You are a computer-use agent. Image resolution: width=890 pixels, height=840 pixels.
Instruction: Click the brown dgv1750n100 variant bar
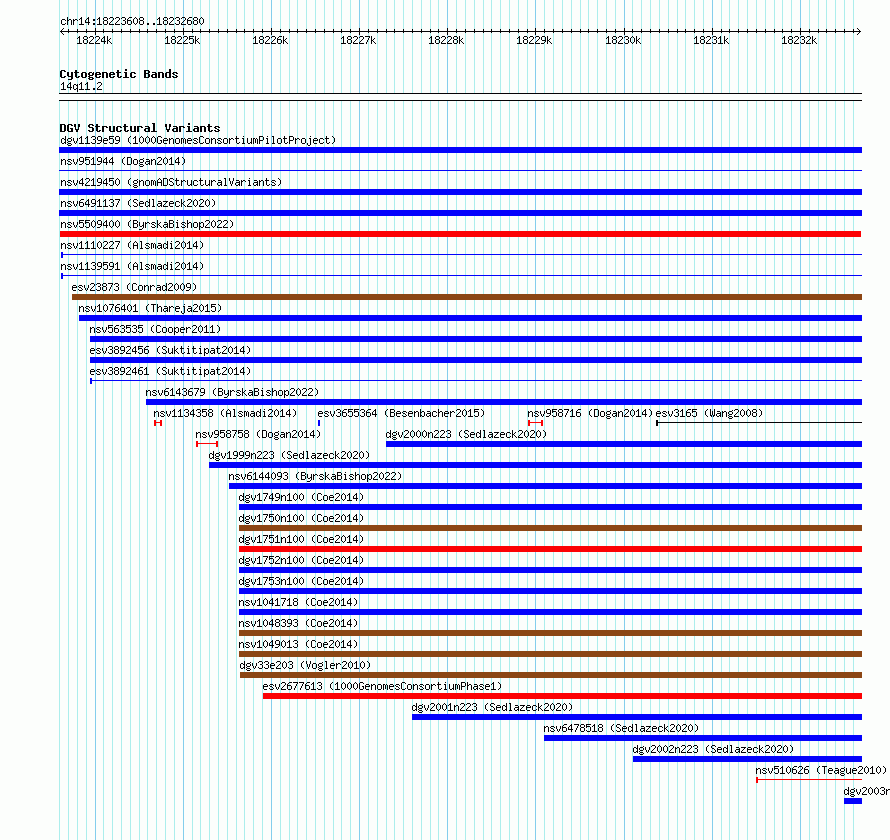coord(550,528)
